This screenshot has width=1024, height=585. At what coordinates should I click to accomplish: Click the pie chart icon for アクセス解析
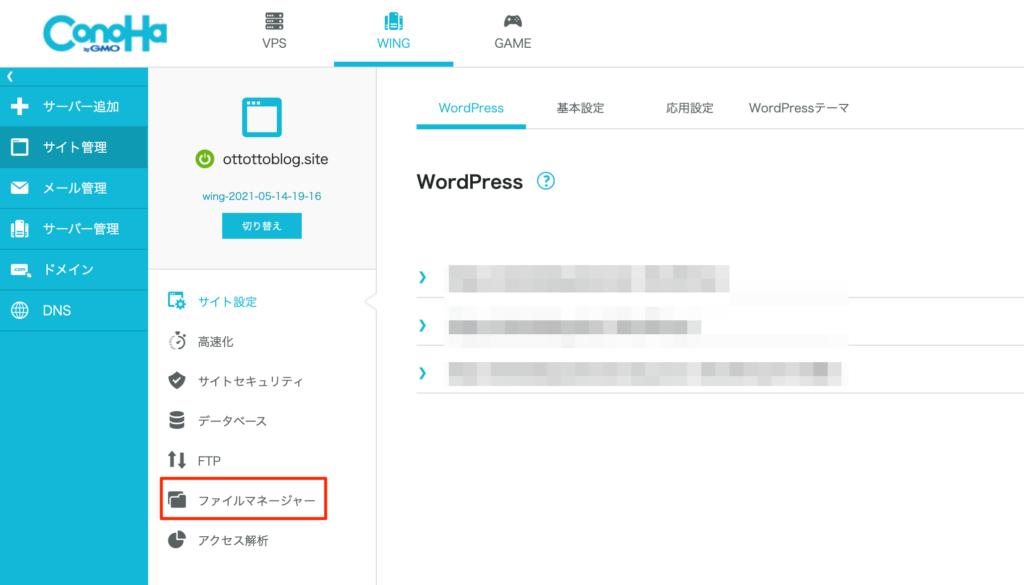(176, 540)
